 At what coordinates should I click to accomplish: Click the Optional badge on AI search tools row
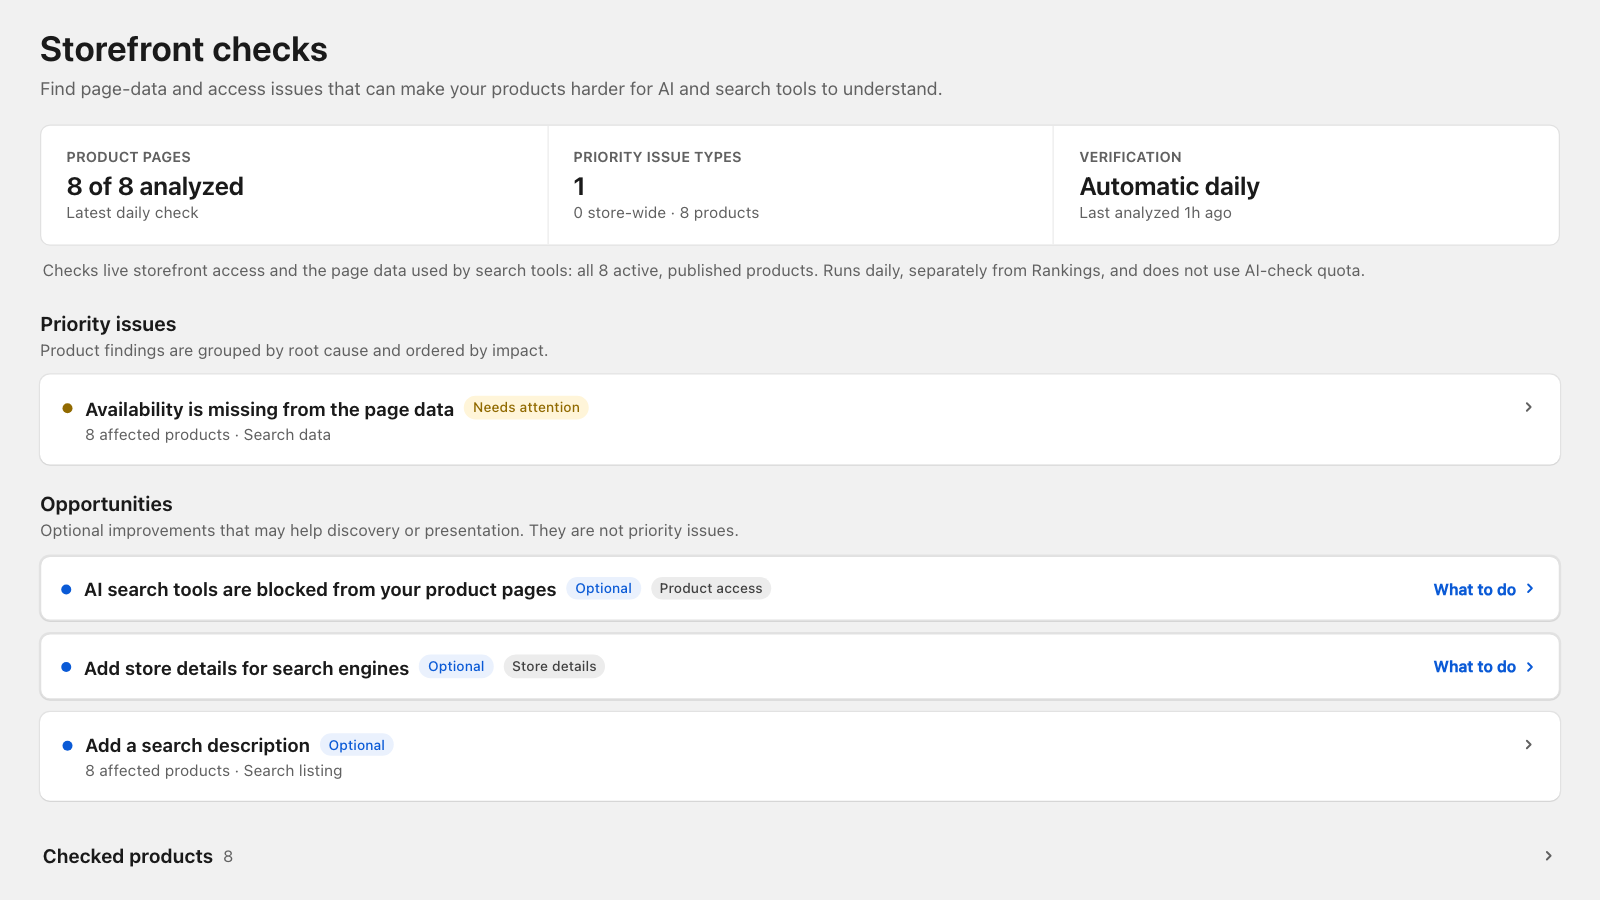click(x=603, y=588)
